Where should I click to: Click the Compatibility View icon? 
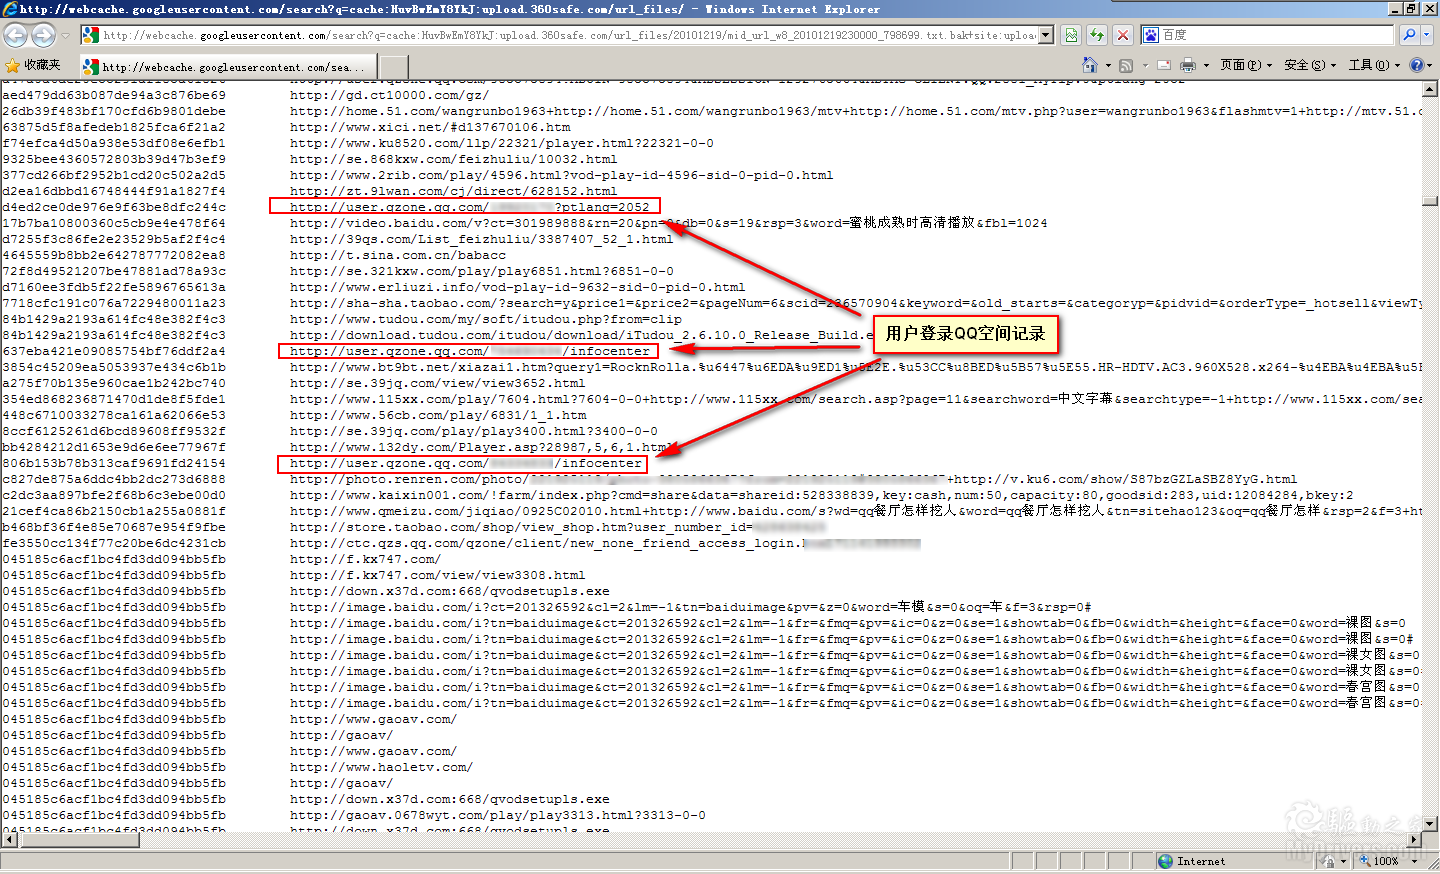(x=1071, y=35)
